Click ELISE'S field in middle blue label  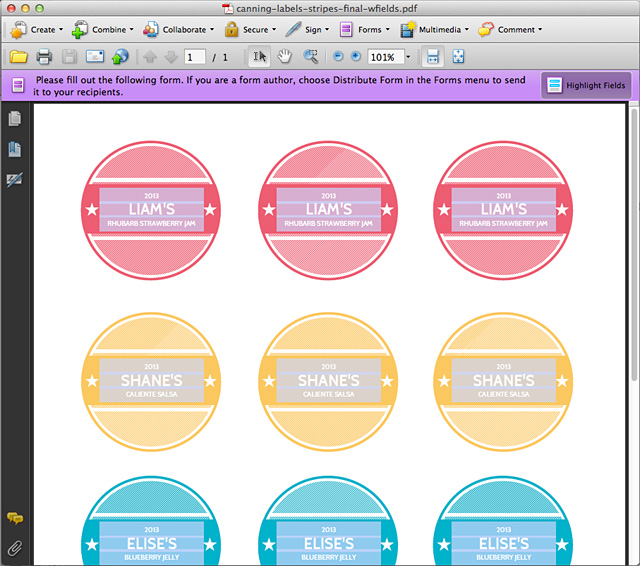point(329,544)
